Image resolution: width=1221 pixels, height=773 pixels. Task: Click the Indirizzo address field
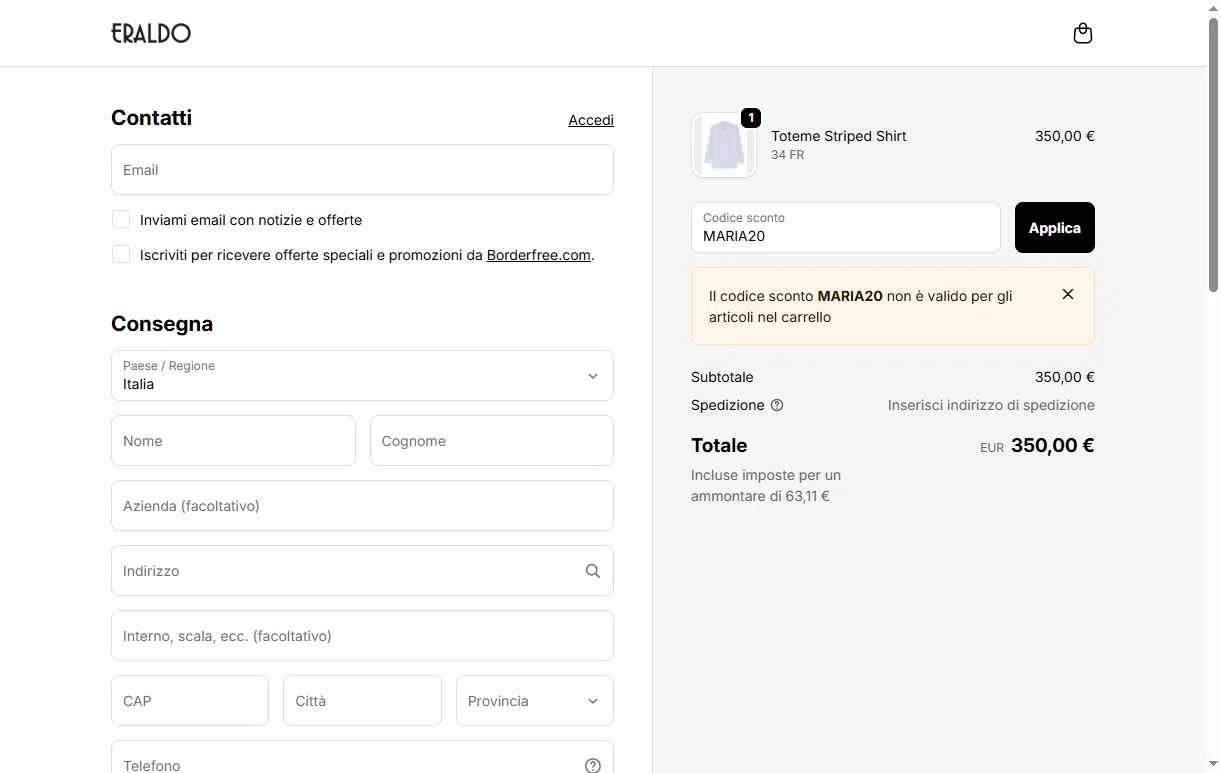(x=362, y=570)
